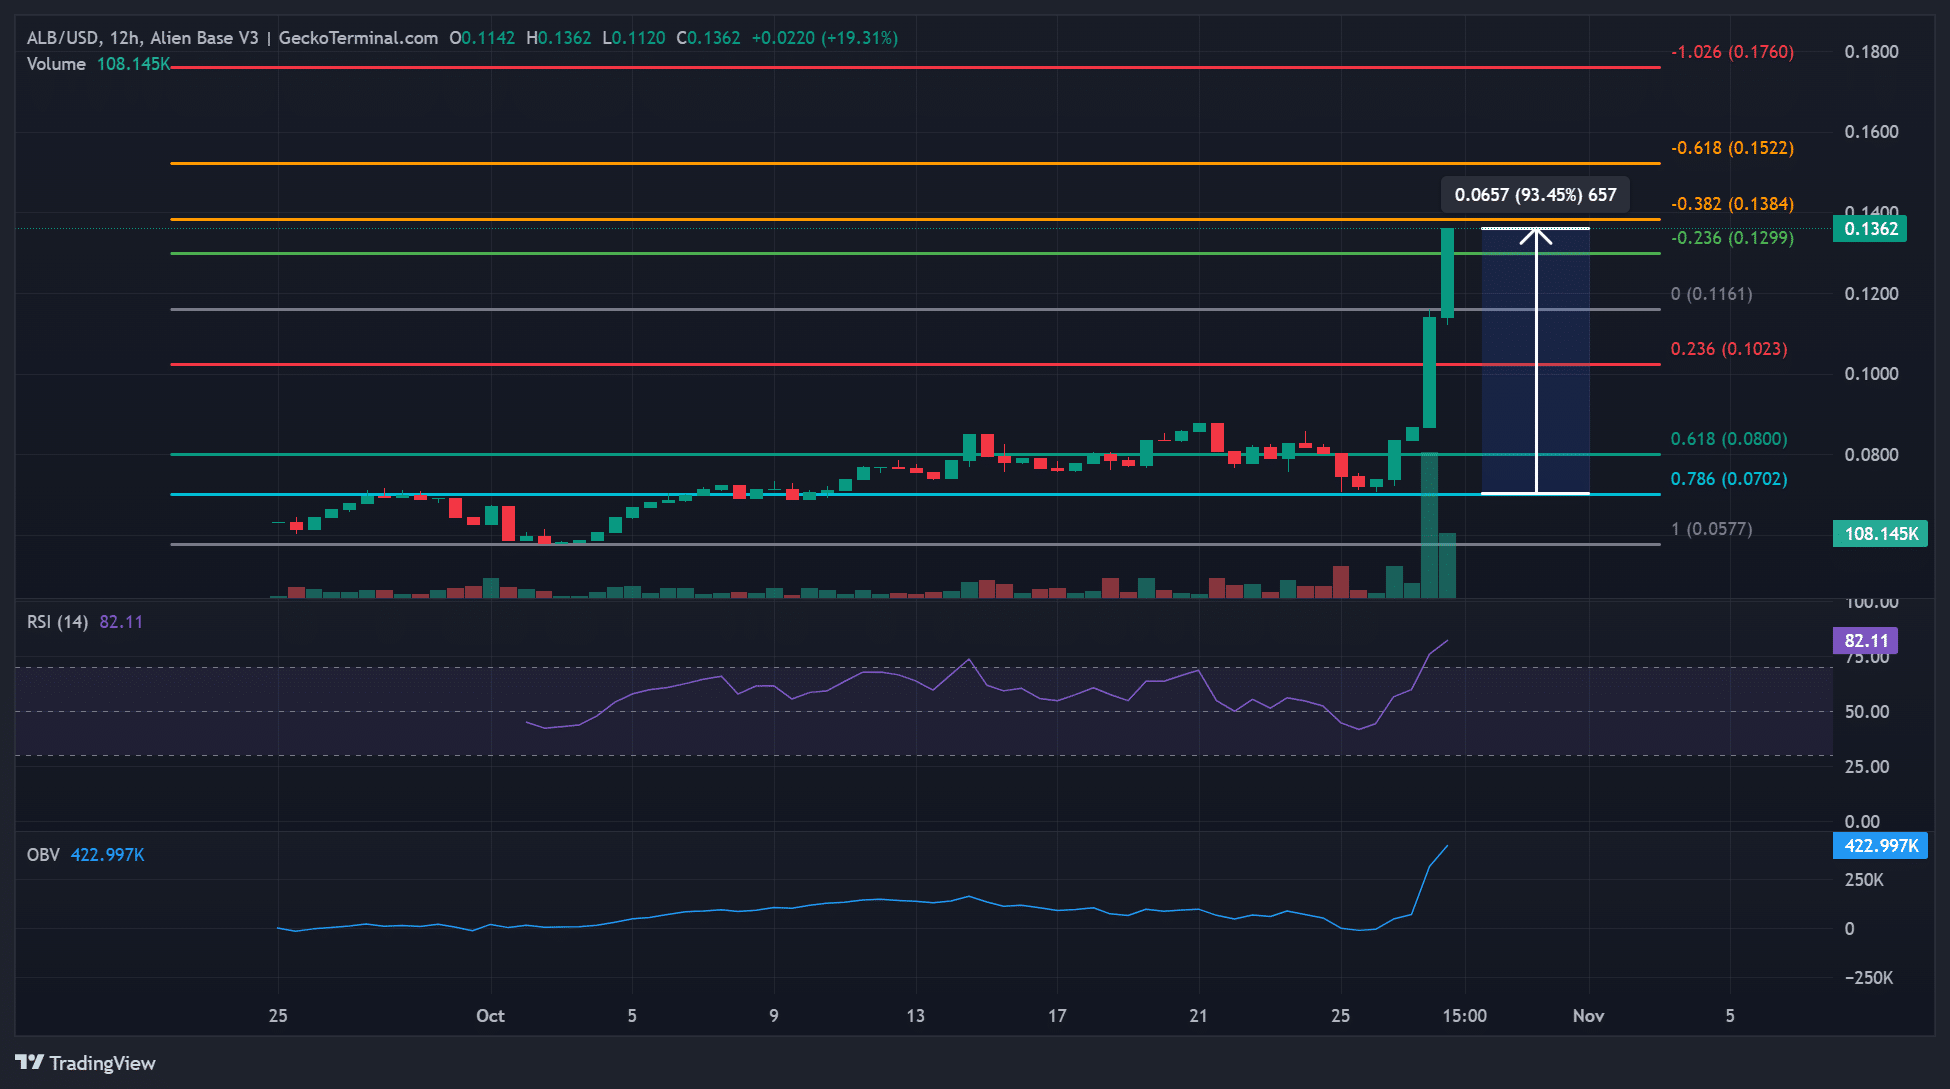The width and height of the screenshot is (1950, 1089).
Task: Click the -0.236 (0.1299) Fibonacci label
Action: [x=1732, y=238]
